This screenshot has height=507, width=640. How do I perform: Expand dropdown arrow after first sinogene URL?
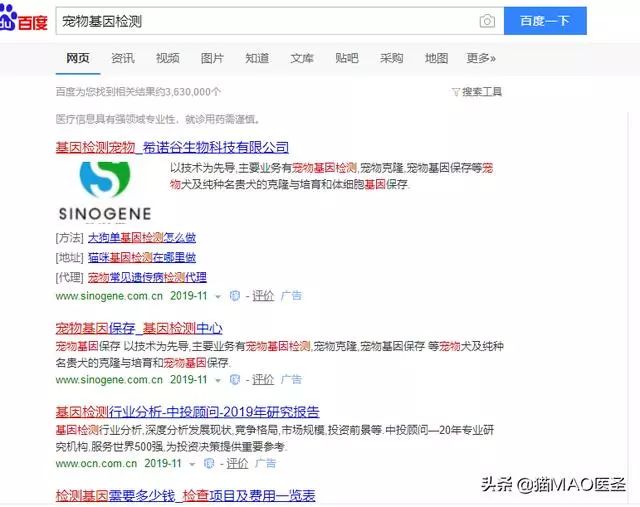[x=218, y=297]
